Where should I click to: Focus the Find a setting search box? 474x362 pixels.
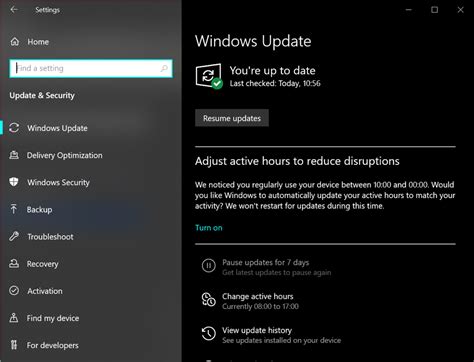pyautogui.click(x=91, y=68)
